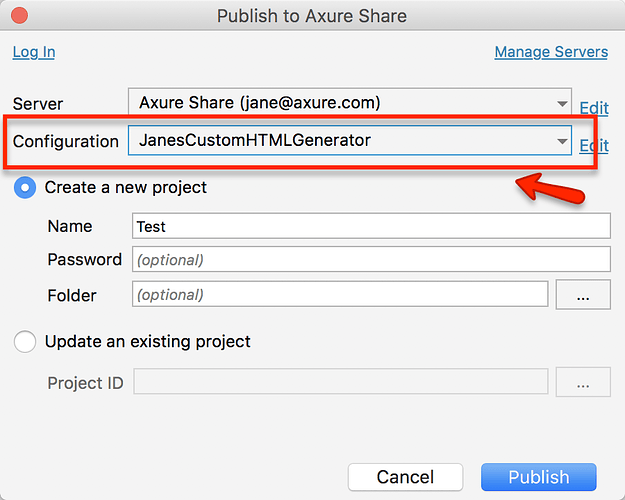625x500 pixels.
Task: Select the Create a new project option
Action: tap(27, 188)
